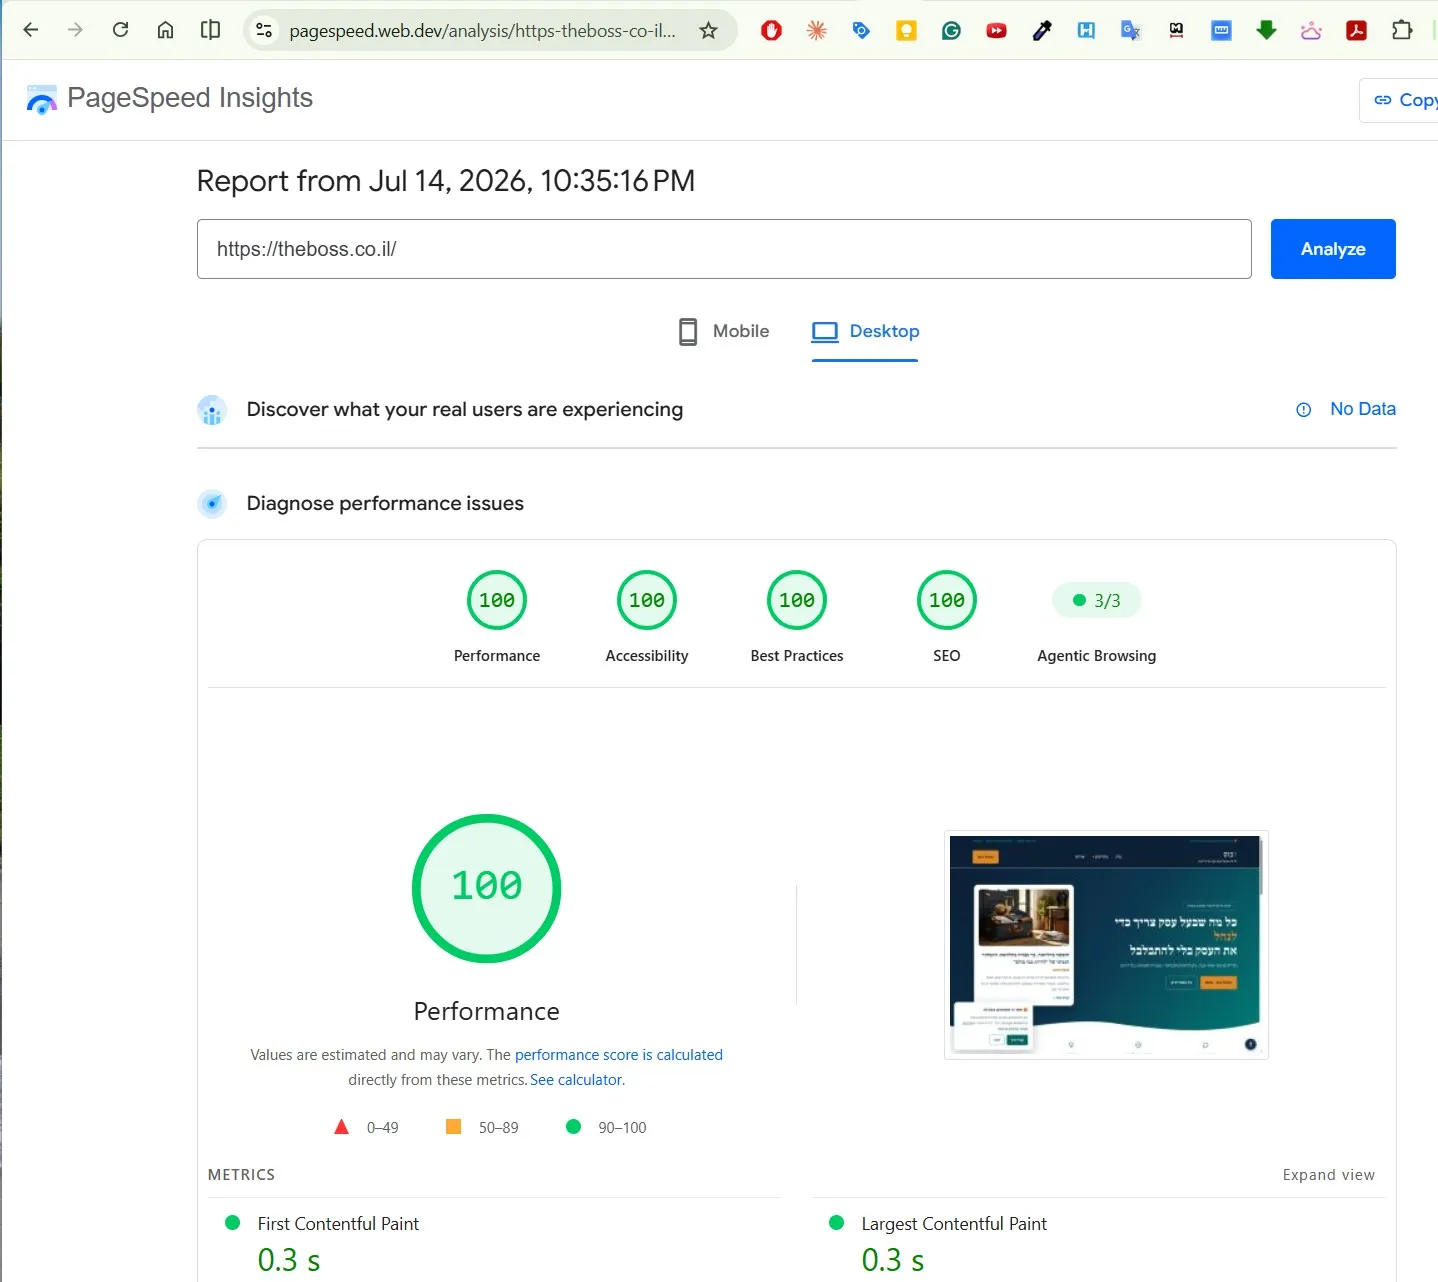The height and width of the screenshot is (1282, 1438).
Task: Open the Google Translate extension
Action: point(1131,31)
